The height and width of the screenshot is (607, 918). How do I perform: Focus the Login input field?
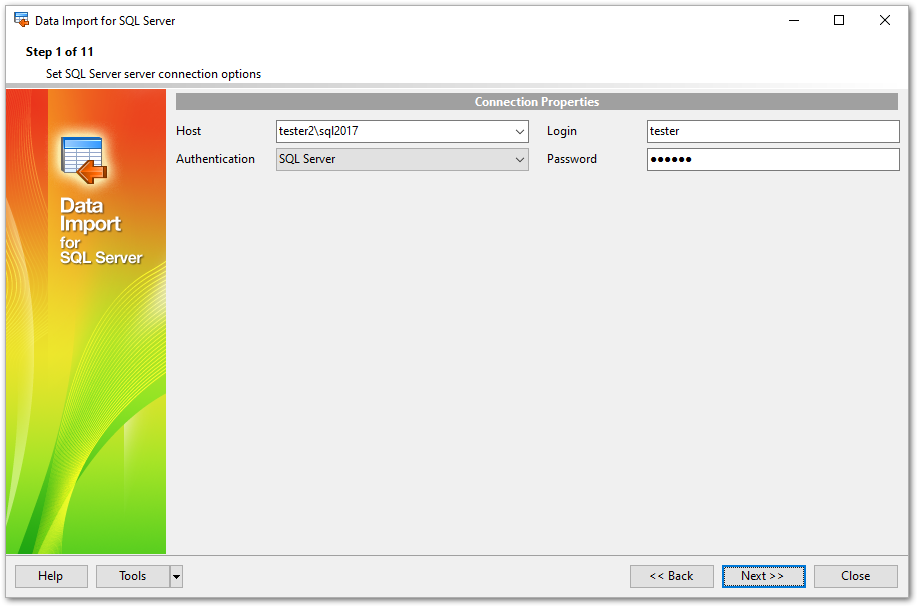click(x=773, y=131)
